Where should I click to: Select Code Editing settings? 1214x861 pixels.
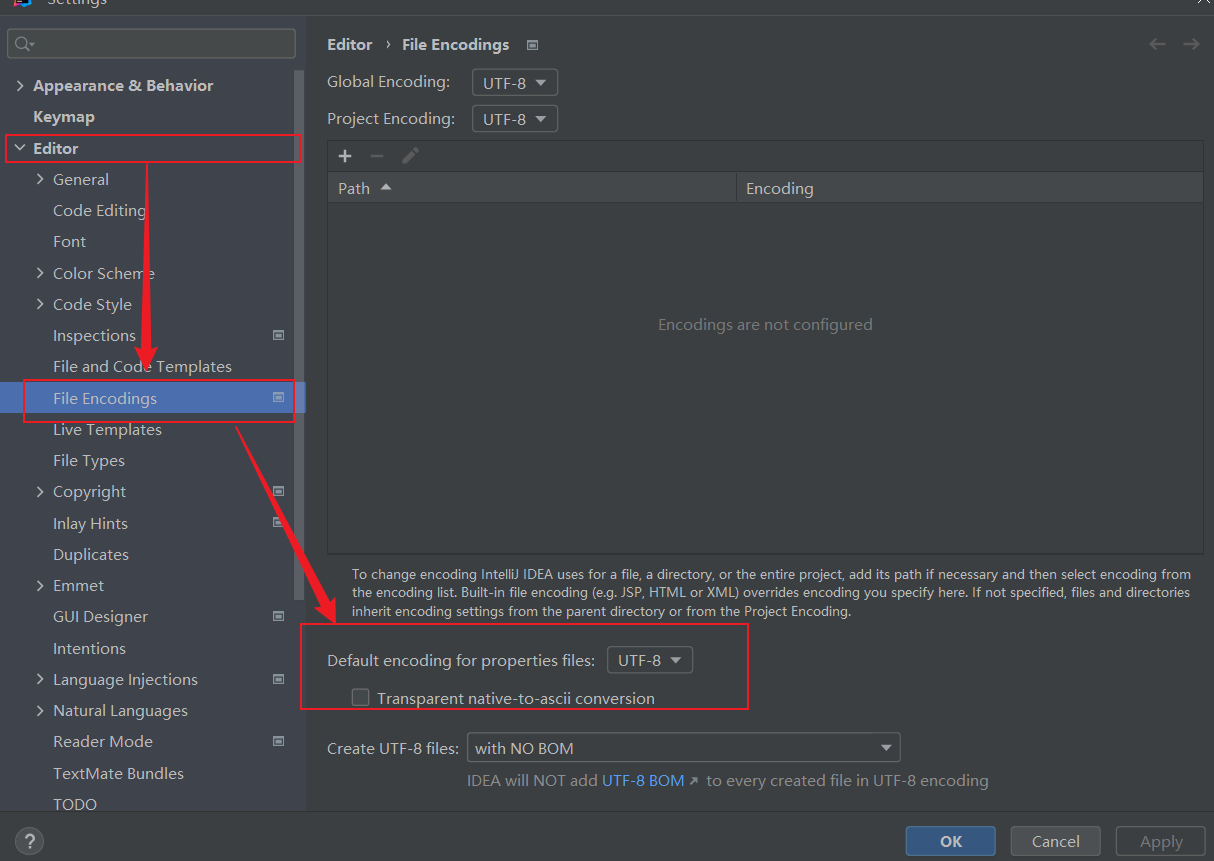point(99,210)
